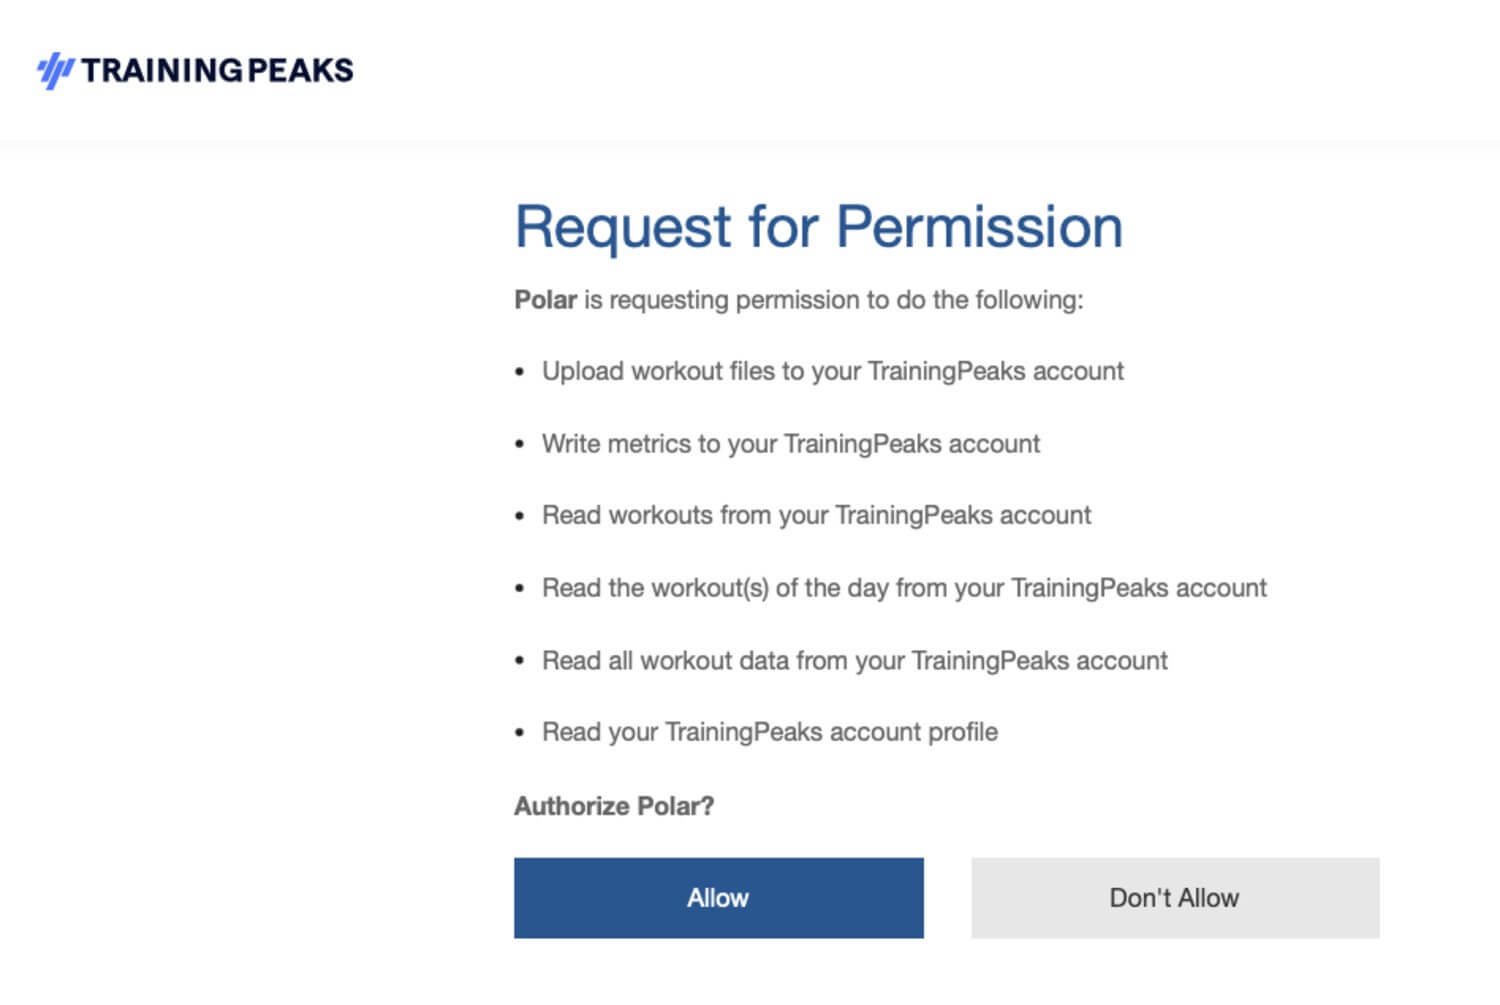Image resolution: width=1500 pixels, height=1005 pixels.
Task: Click the bullet before 'Read your TrainingPeaks'
Action: 519,733
